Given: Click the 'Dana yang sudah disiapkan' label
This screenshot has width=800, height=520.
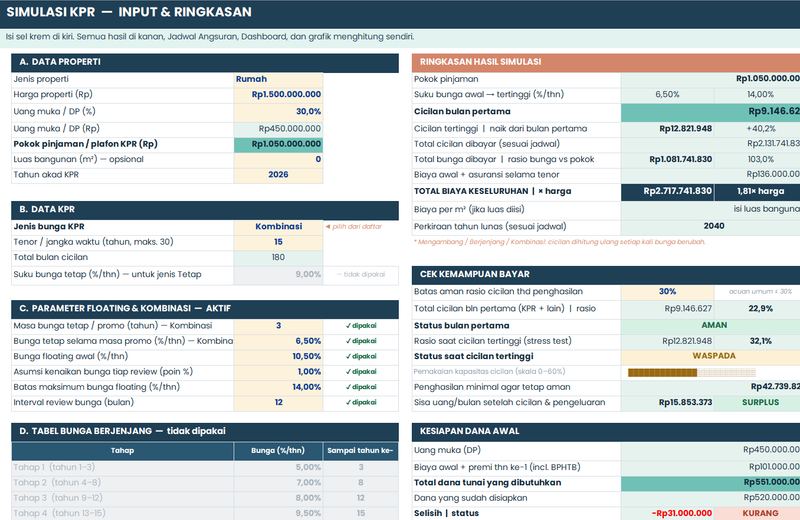Looking at the screenshot, I should [x=470, y=498].
